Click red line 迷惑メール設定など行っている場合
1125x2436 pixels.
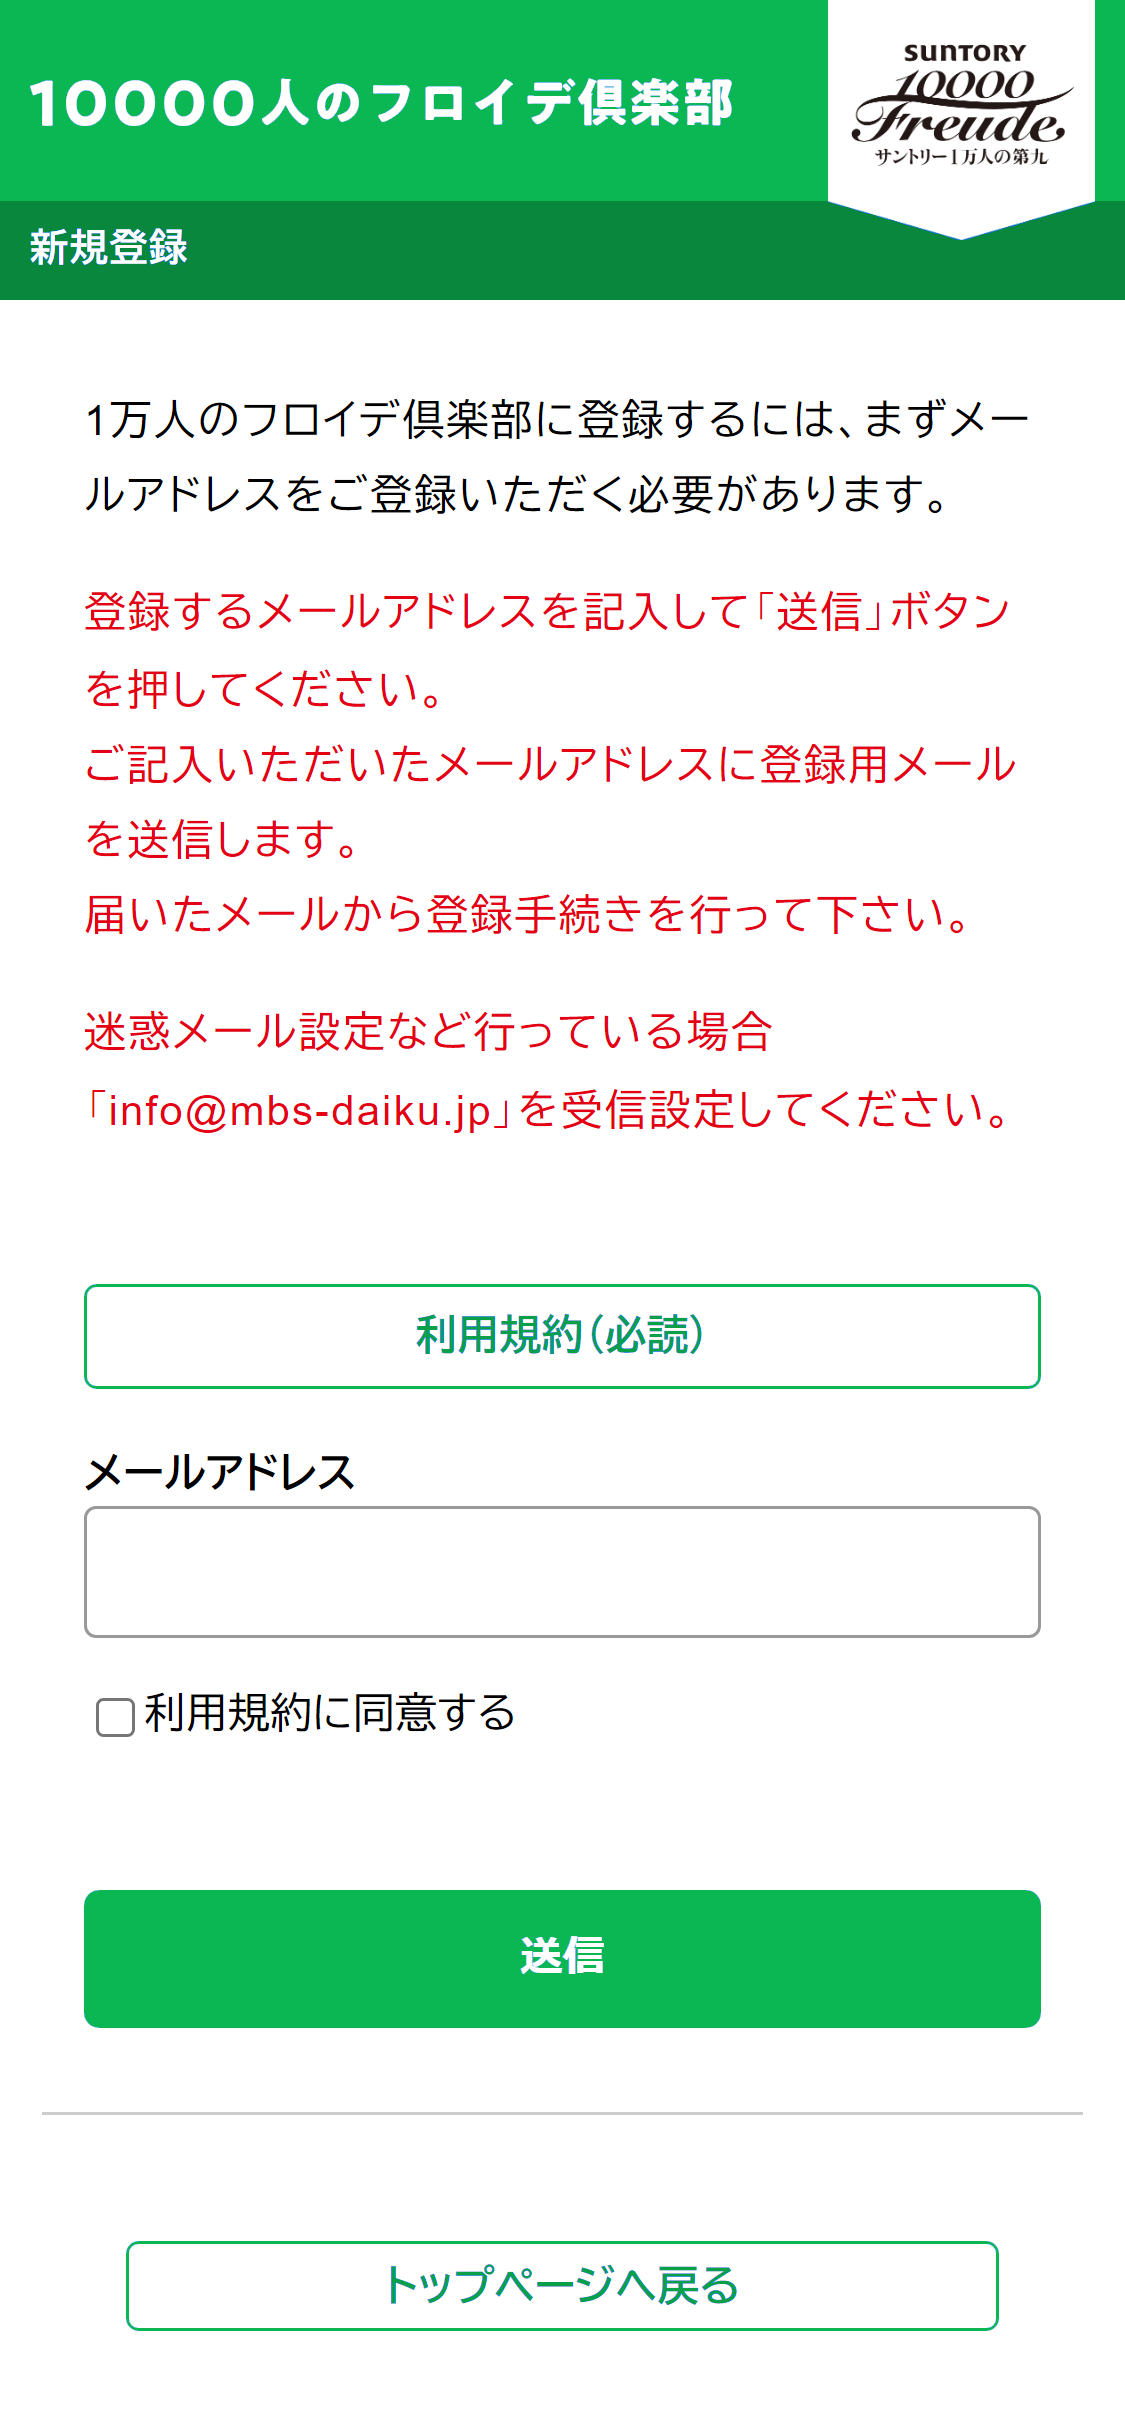pos(428,1031)
